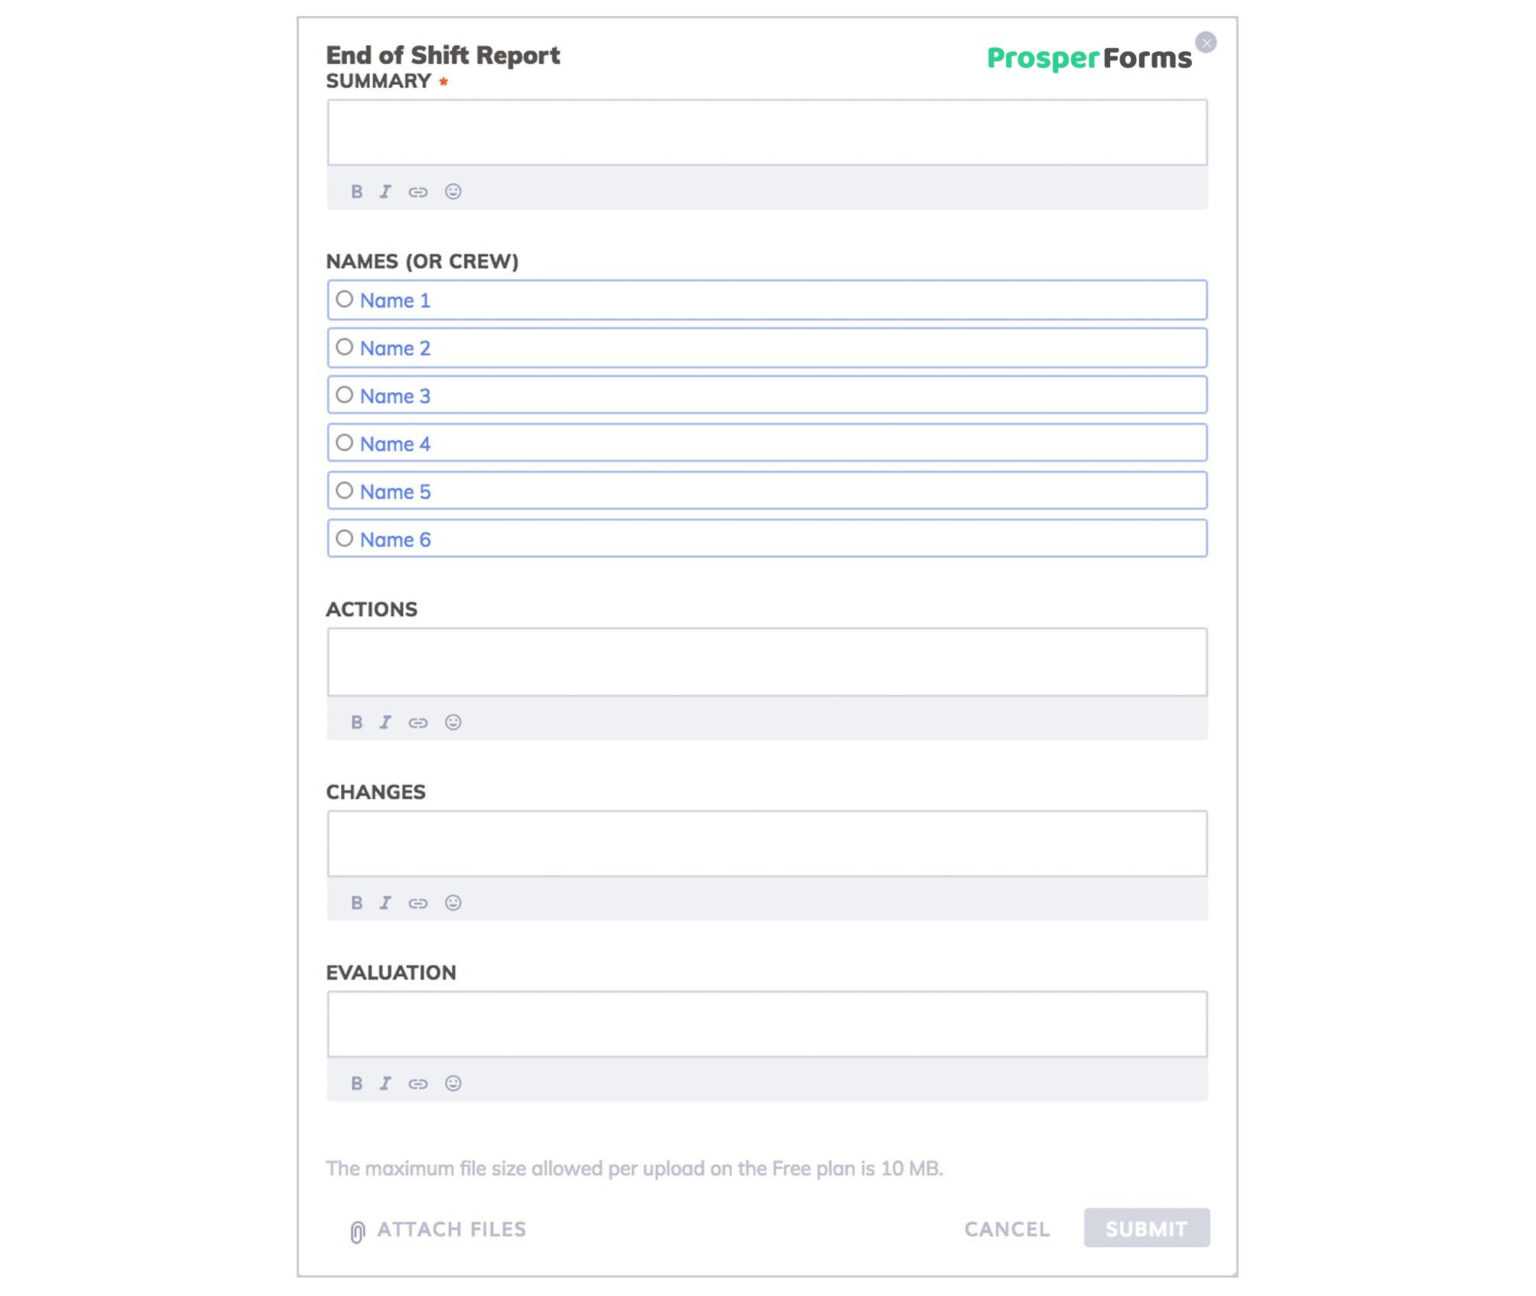Close the End of Shift Report form

[x=1206, y=42]
